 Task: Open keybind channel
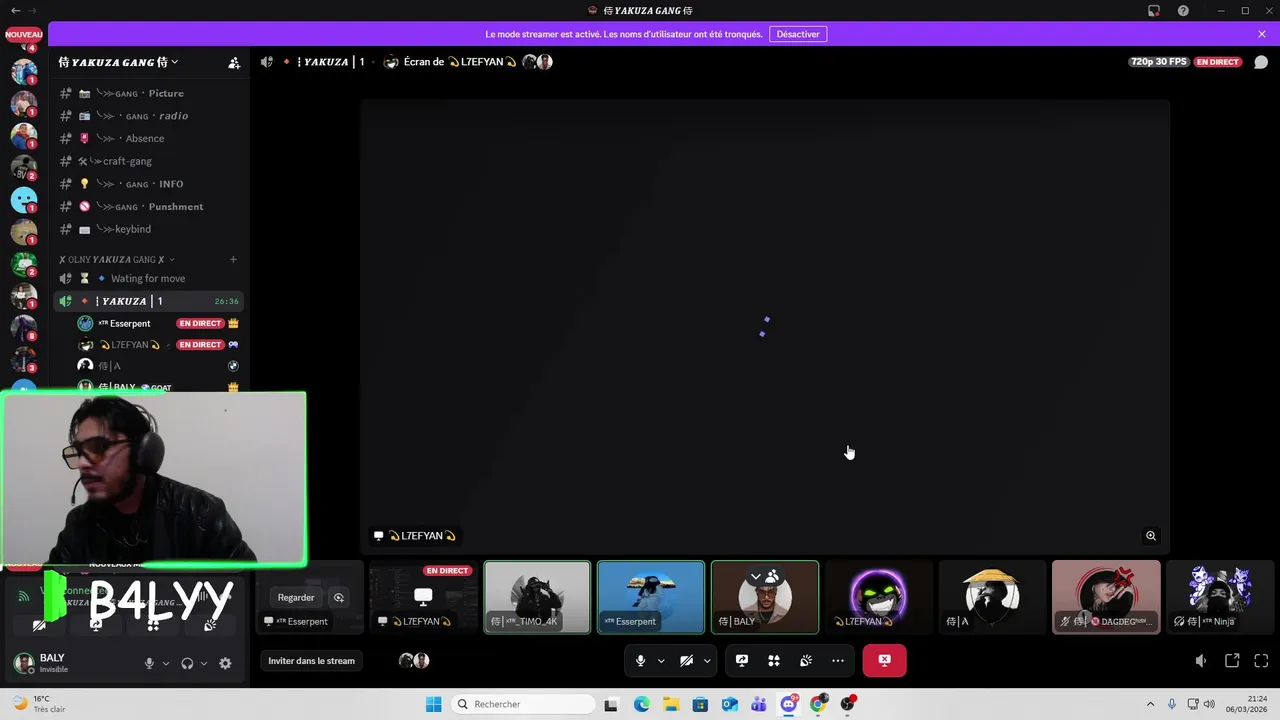click(148, 229)
